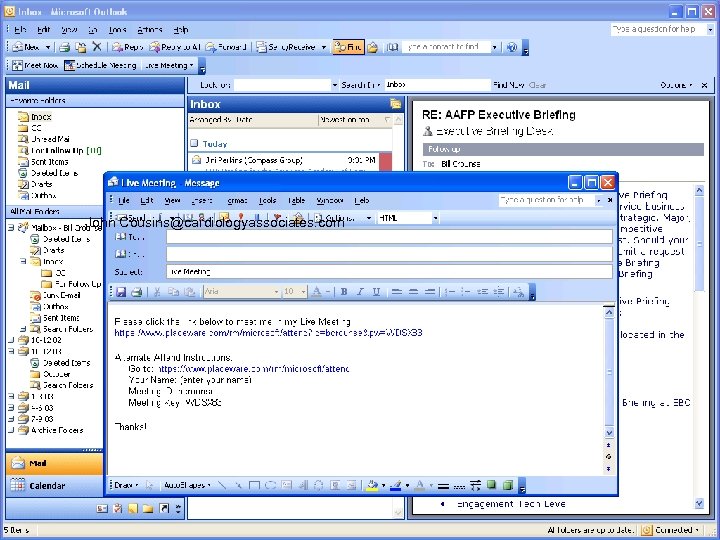Click the Meet Now button

coord(36,65)
